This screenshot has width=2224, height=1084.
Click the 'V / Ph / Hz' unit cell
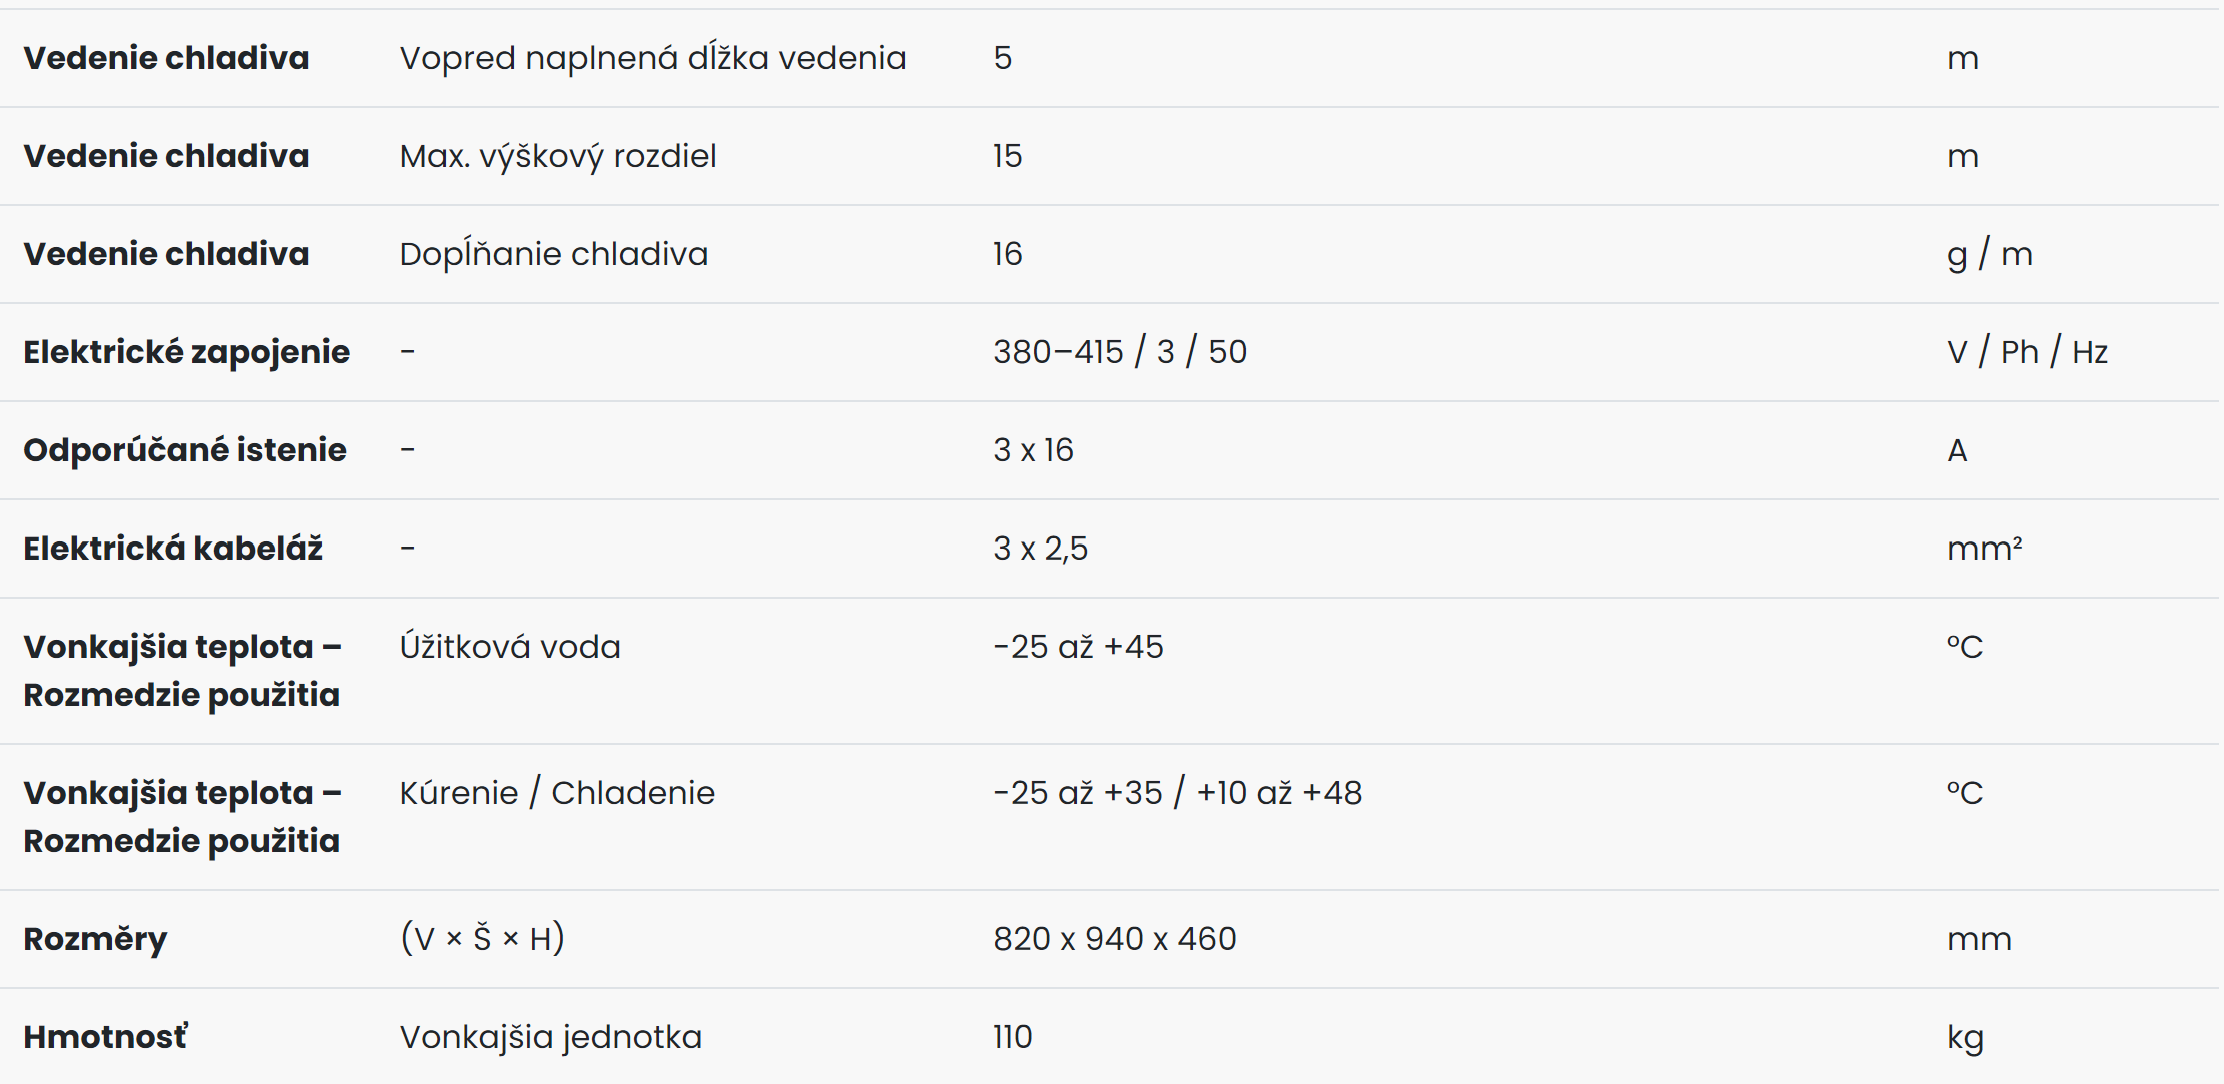click(x=2027, y=352)
